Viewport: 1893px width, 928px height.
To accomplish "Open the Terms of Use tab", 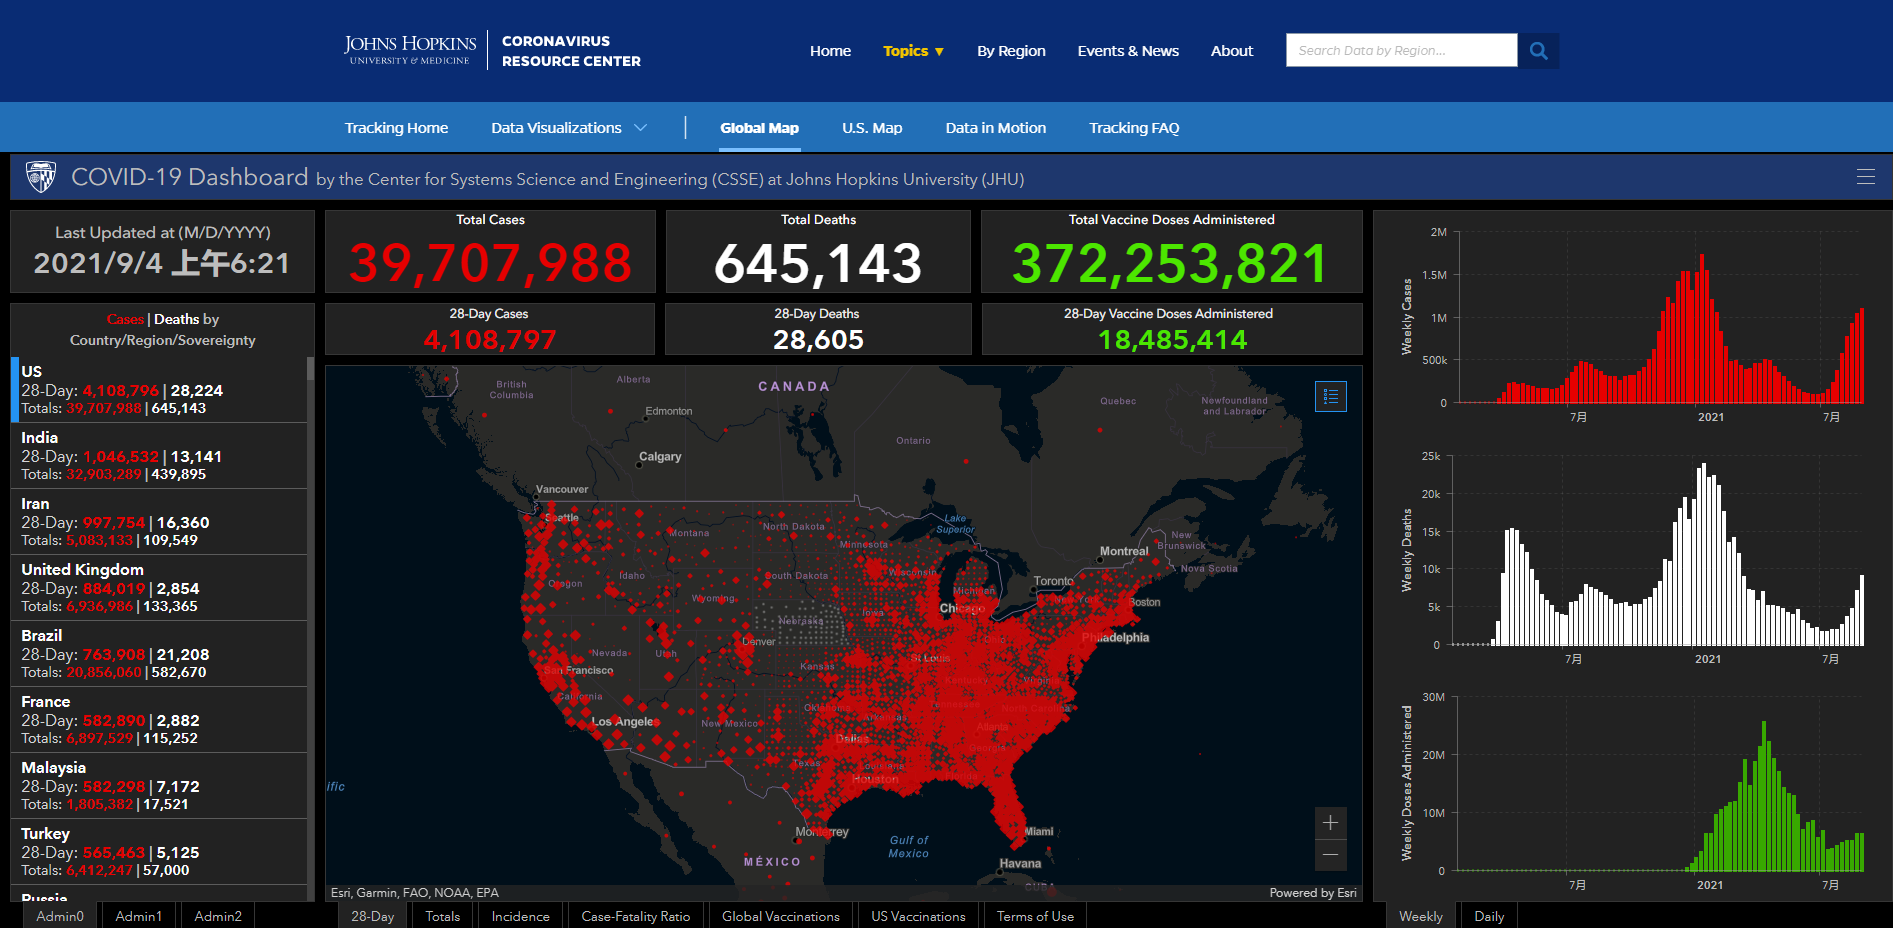I will 1035,916.
